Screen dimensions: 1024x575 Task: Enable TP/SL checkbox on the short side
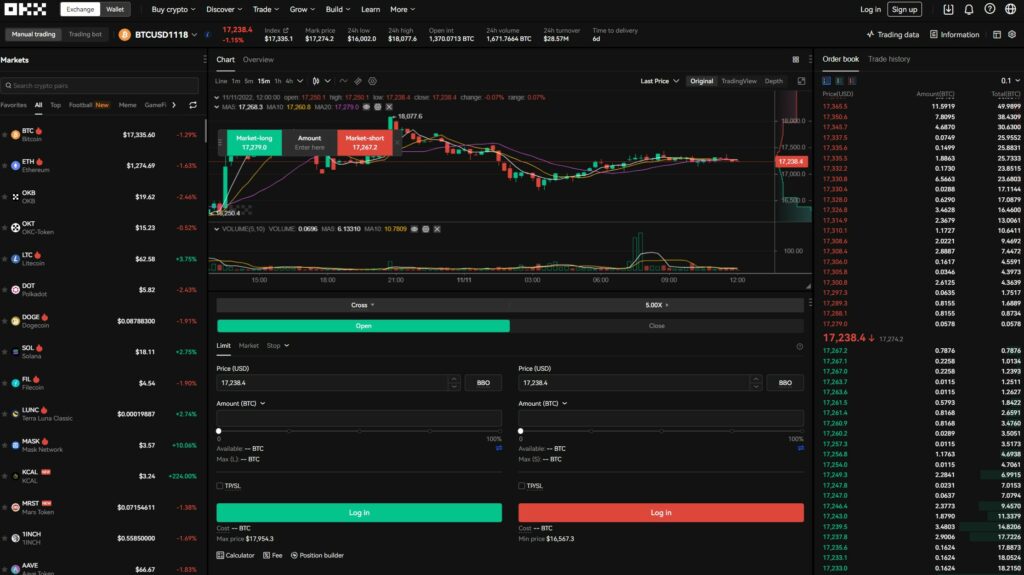point(522,486)
